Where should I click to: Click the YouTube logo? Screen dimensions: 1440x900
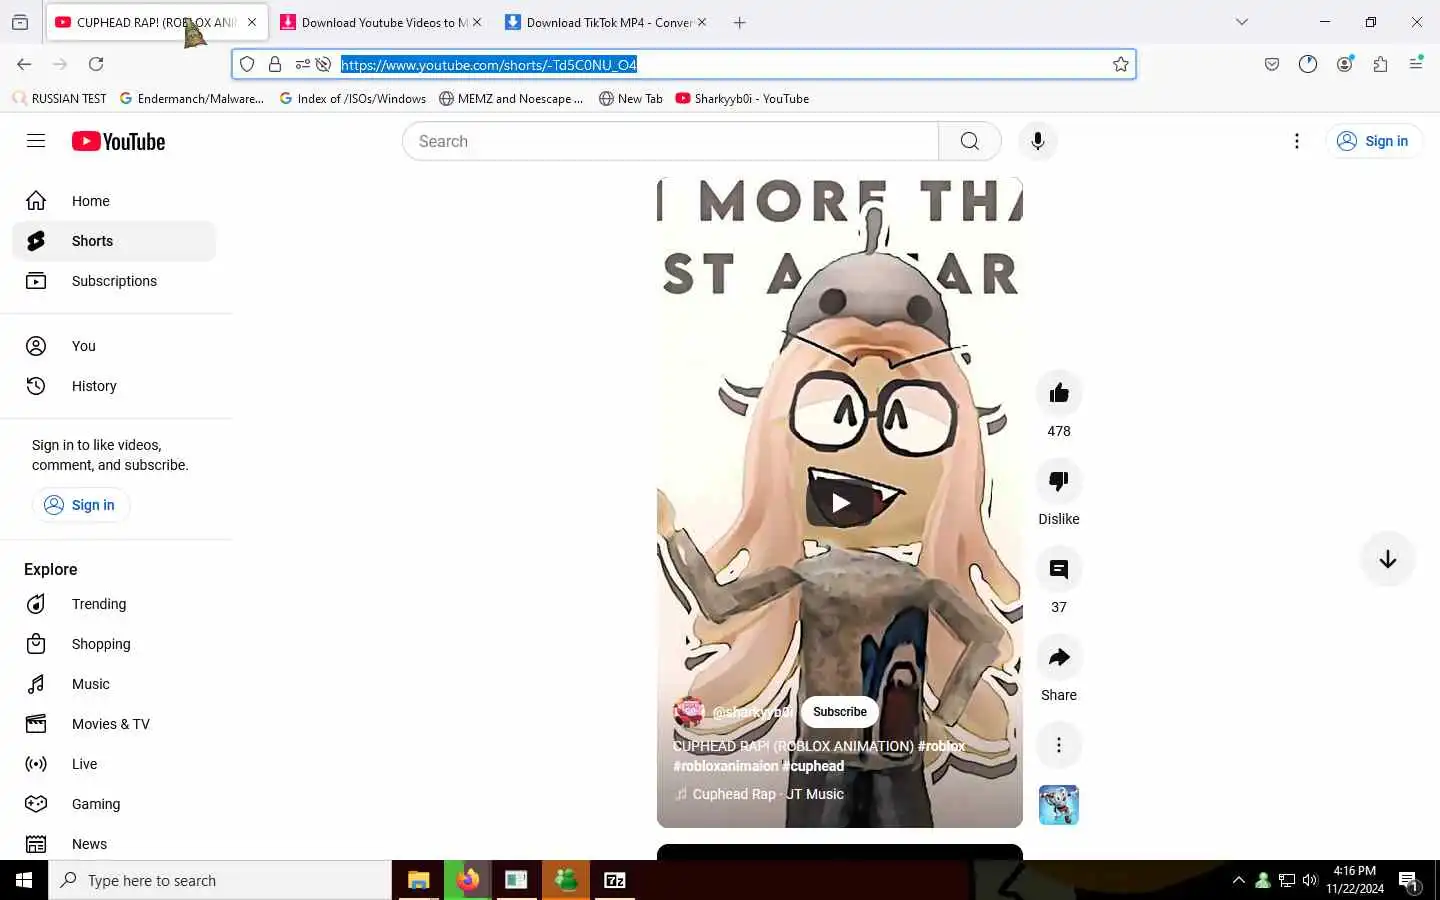[x=118, y=141]
